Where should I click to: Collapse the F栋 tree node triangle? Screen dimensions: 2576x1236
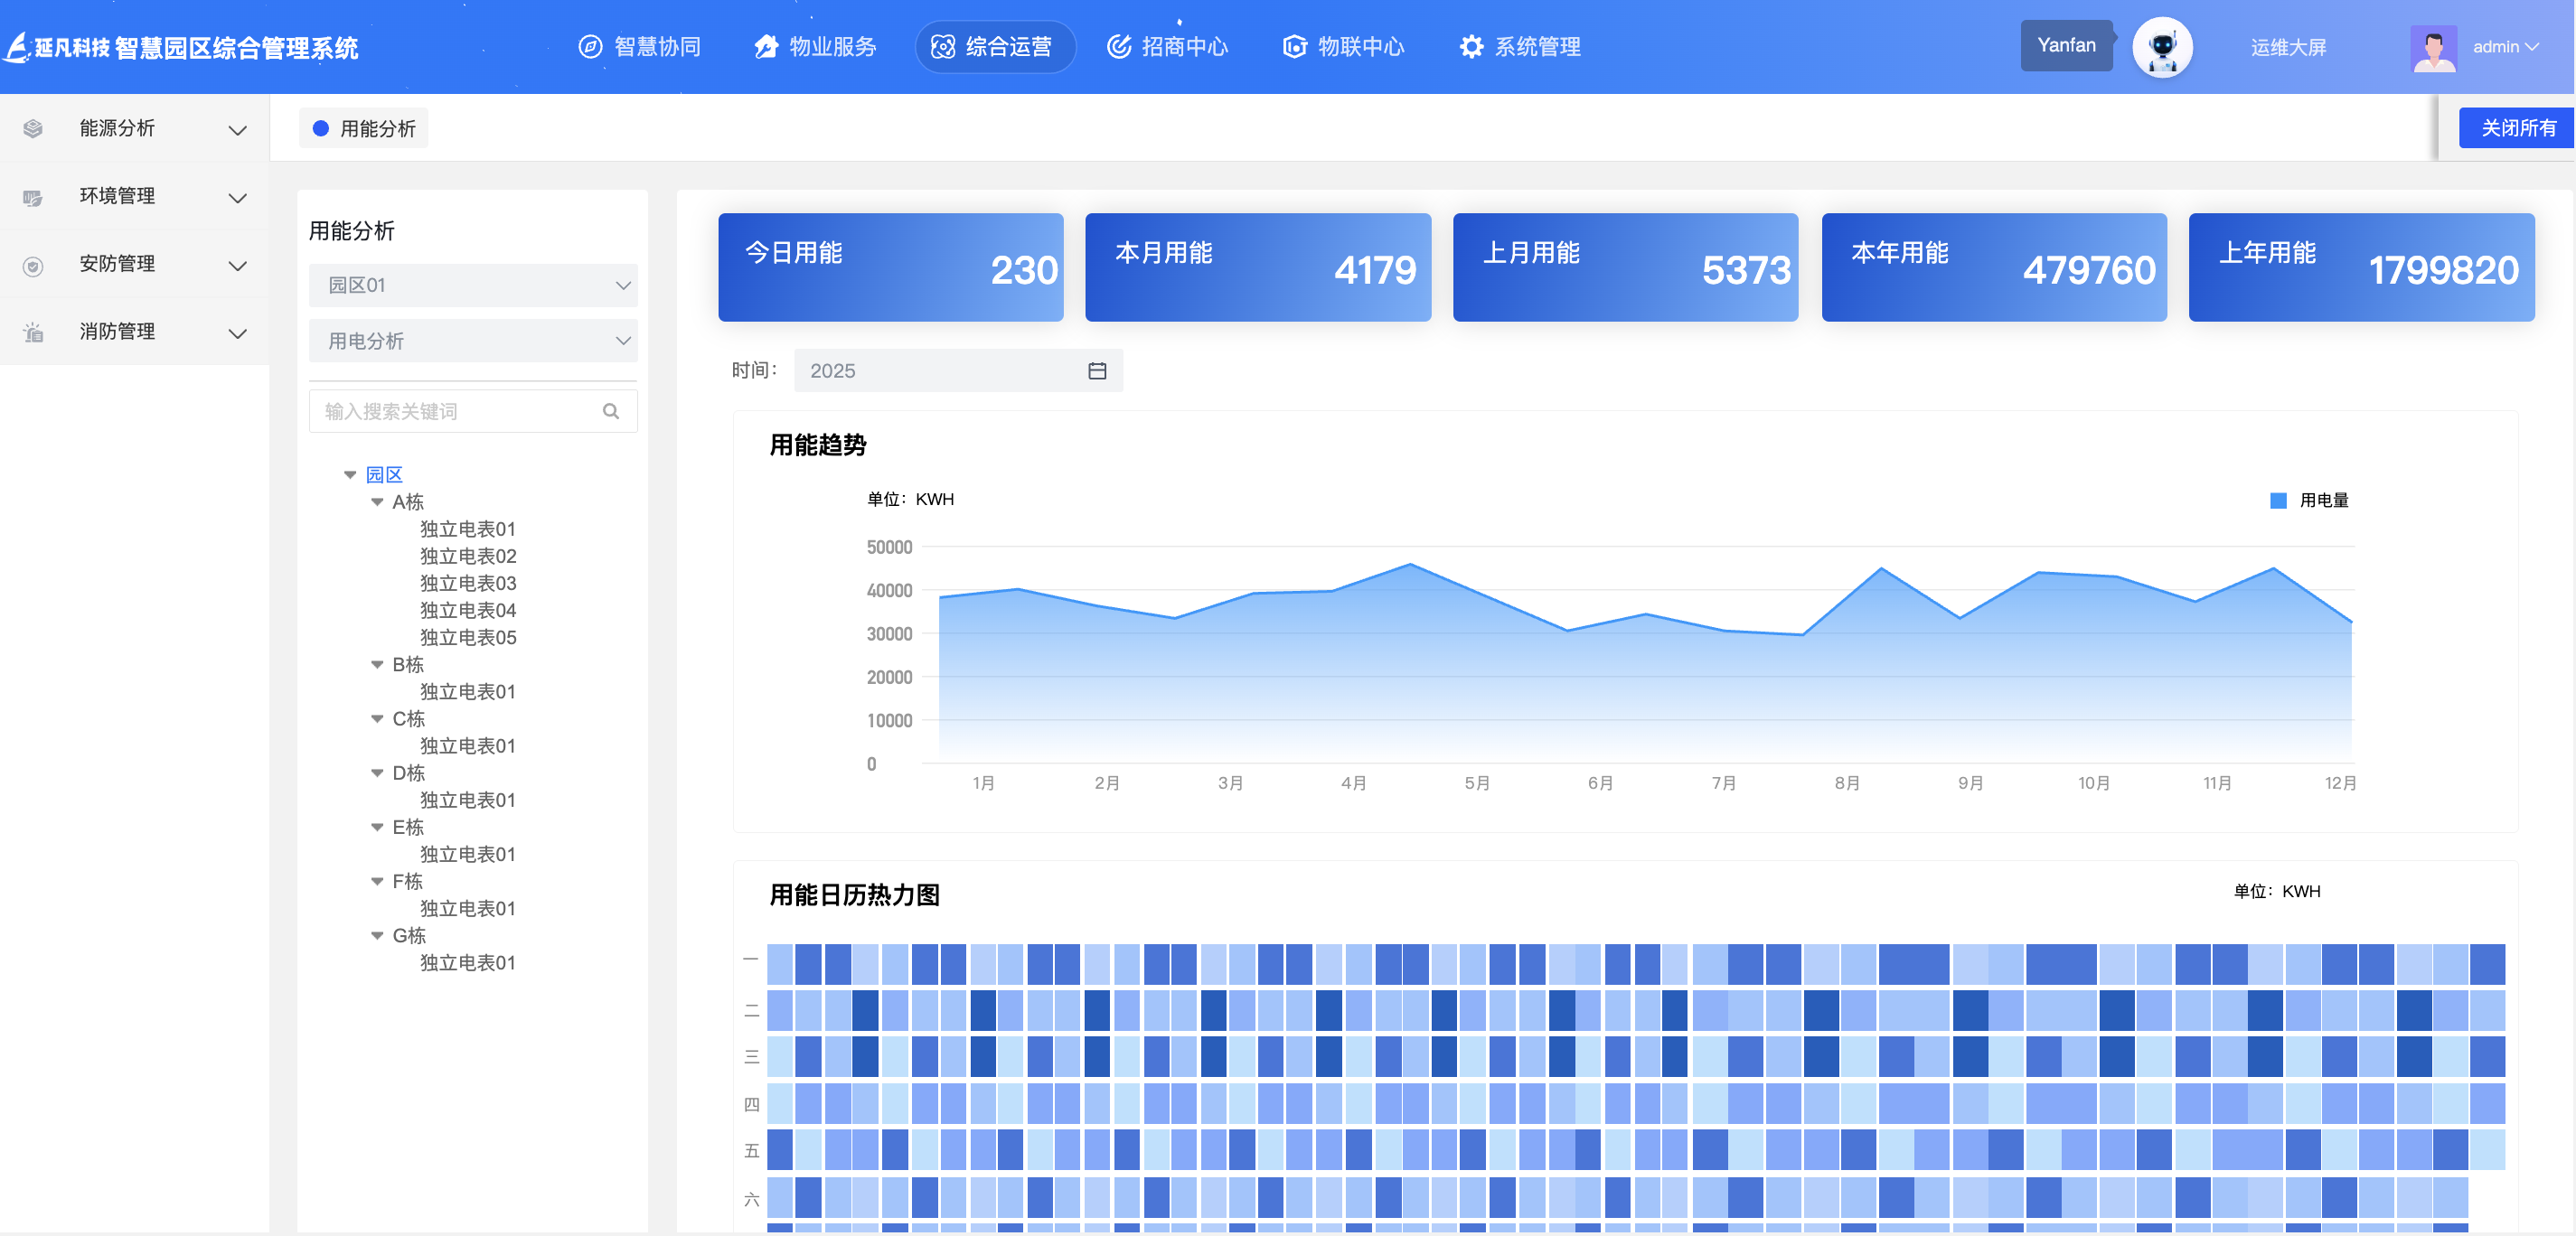(x=377, y=881)
